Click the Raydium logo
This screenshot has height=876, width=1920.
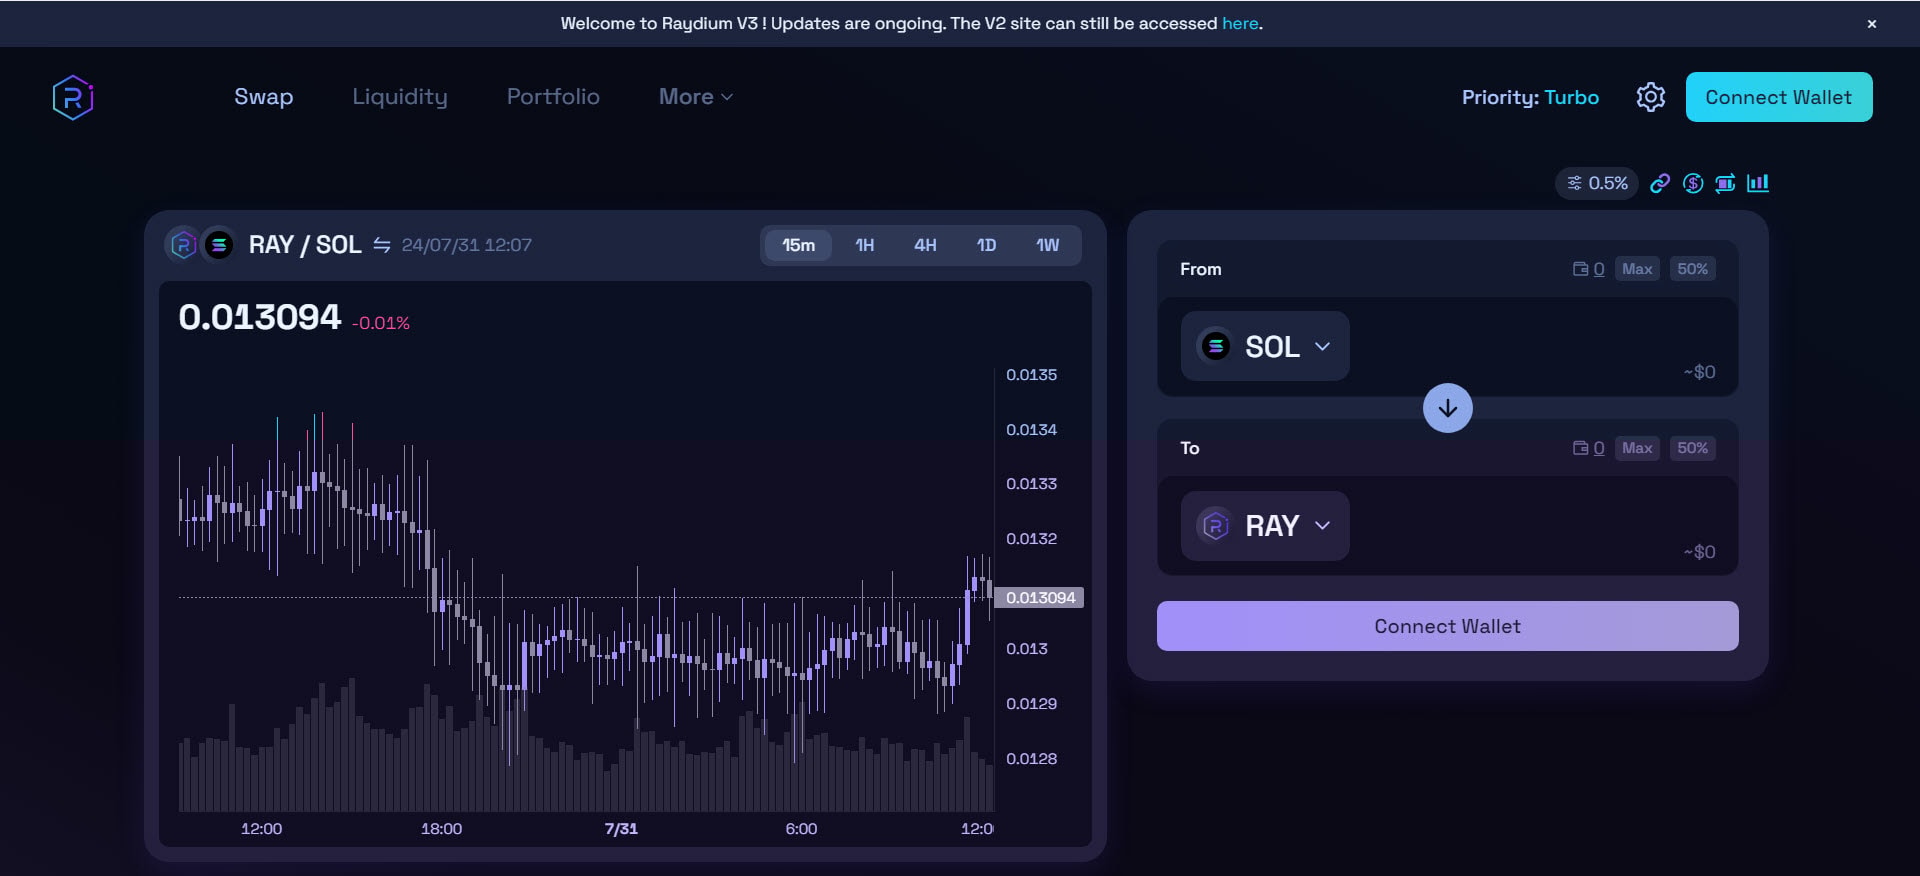pyautogui.click(x=73, y=97)
